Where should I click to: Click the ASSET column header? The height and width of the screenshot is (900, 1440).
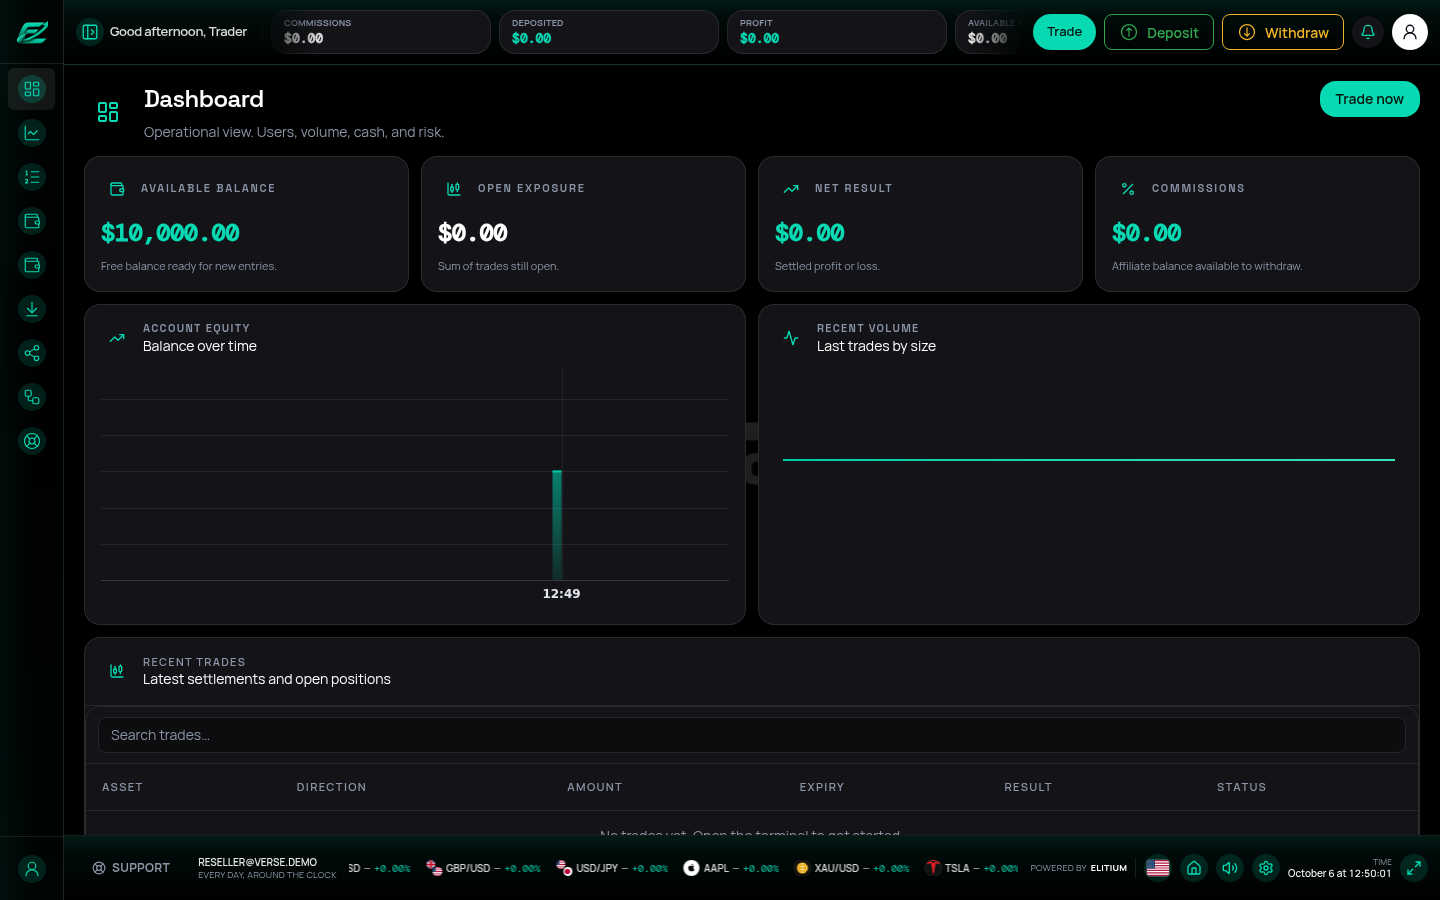[x=122, y=788]
